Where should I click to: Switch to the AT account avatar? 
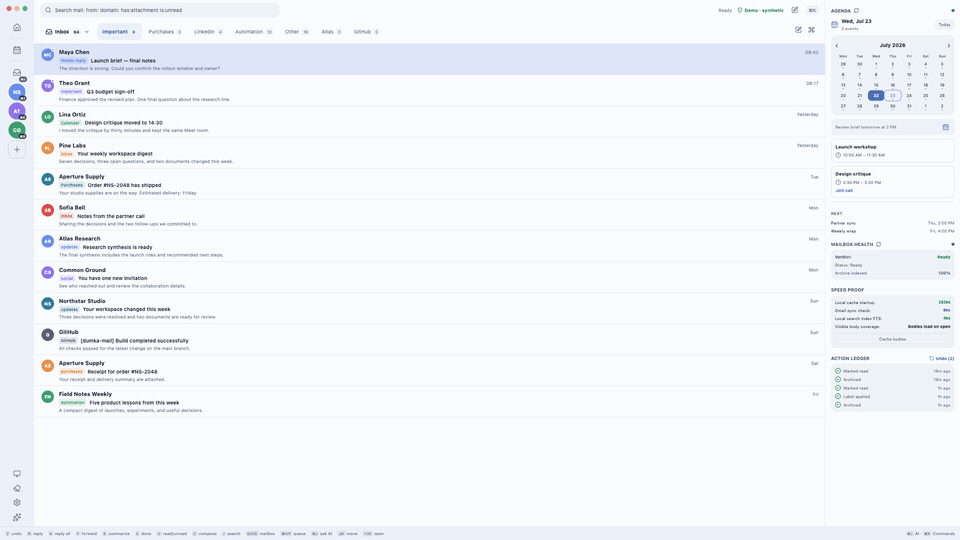17,111
